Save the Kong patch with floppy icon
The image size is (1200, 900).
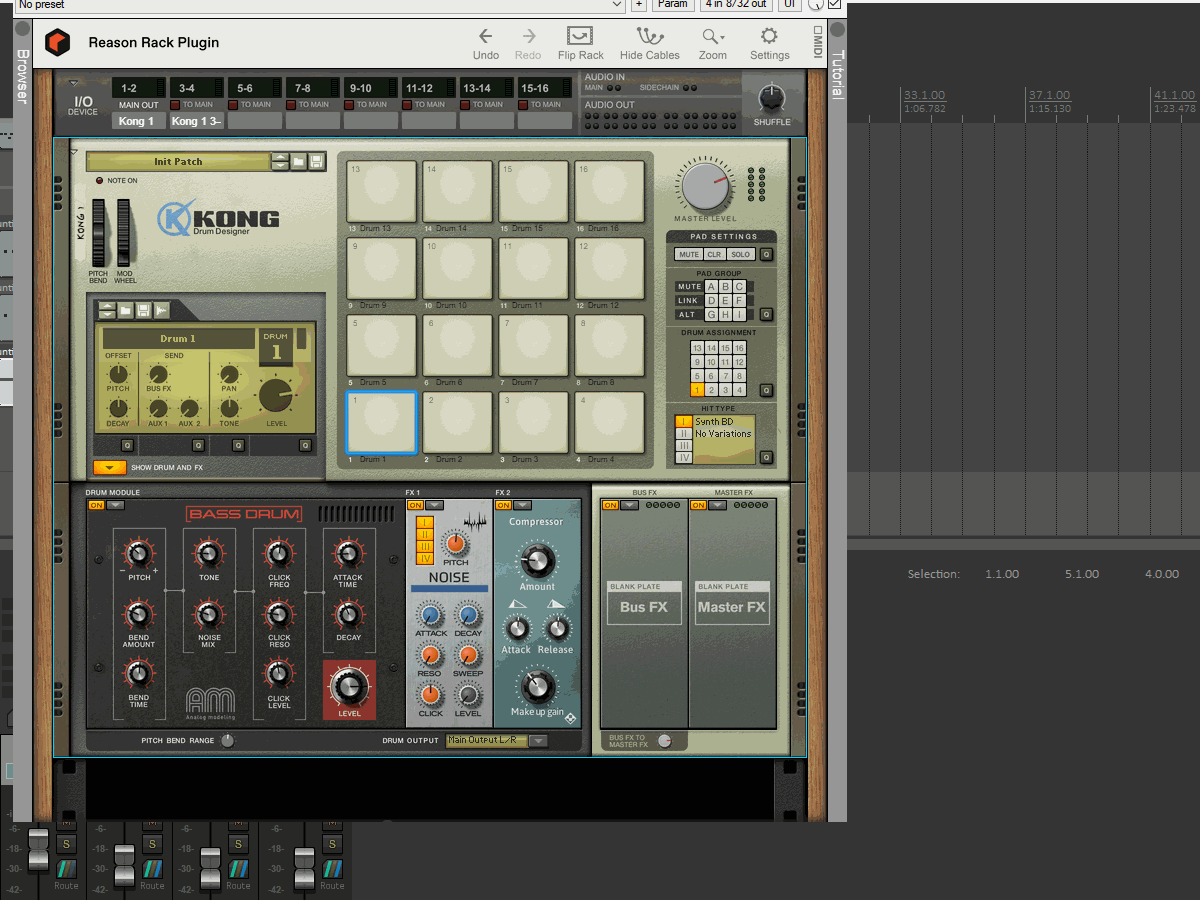[316, 161]
